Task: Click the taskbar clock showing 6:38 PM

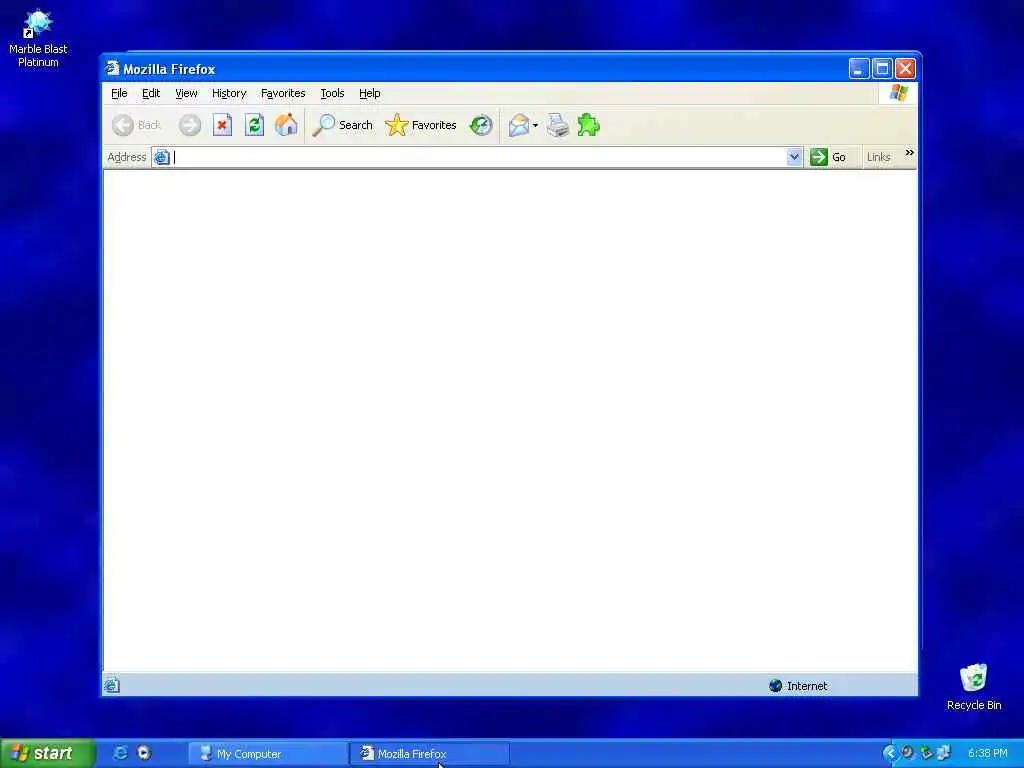Action: (x=987, y=753)
